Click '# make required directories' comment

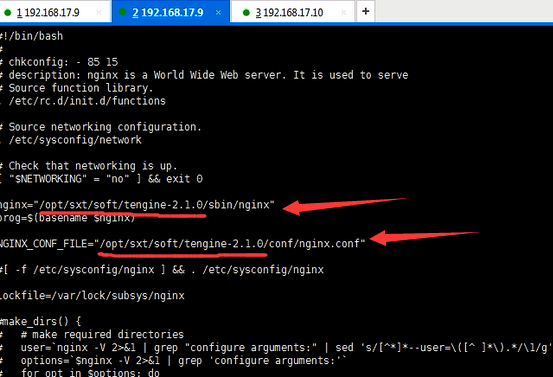(102, 334)
